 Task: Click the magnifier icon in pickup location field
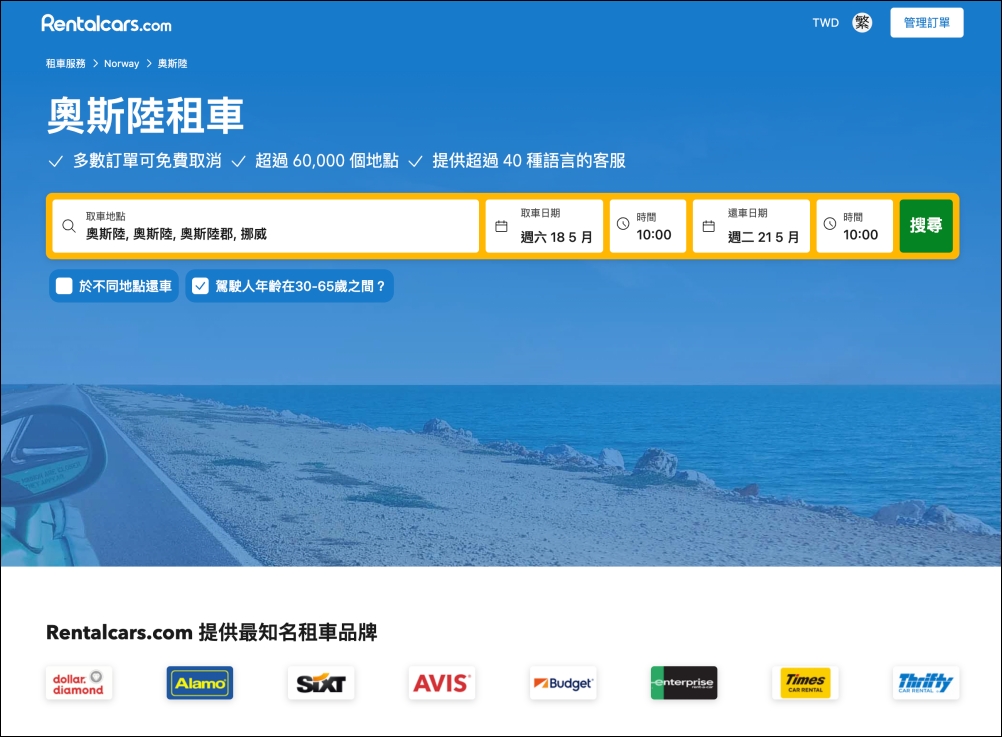pyautogui.click(x=69, y=226)
